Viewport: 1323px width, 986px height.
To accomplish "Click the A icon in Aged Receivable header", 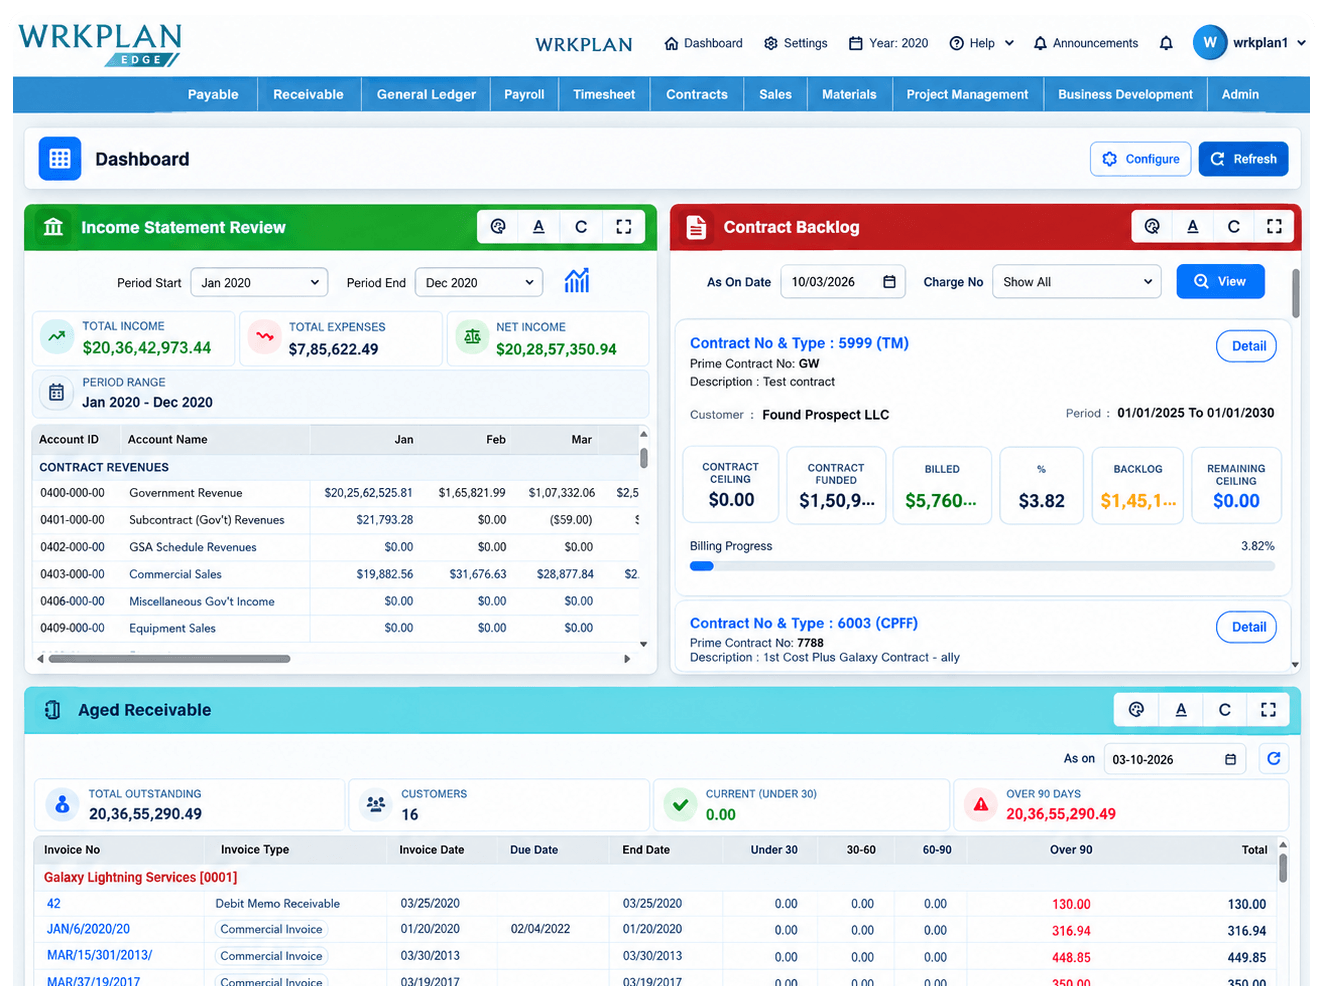I will (1181, 710).
